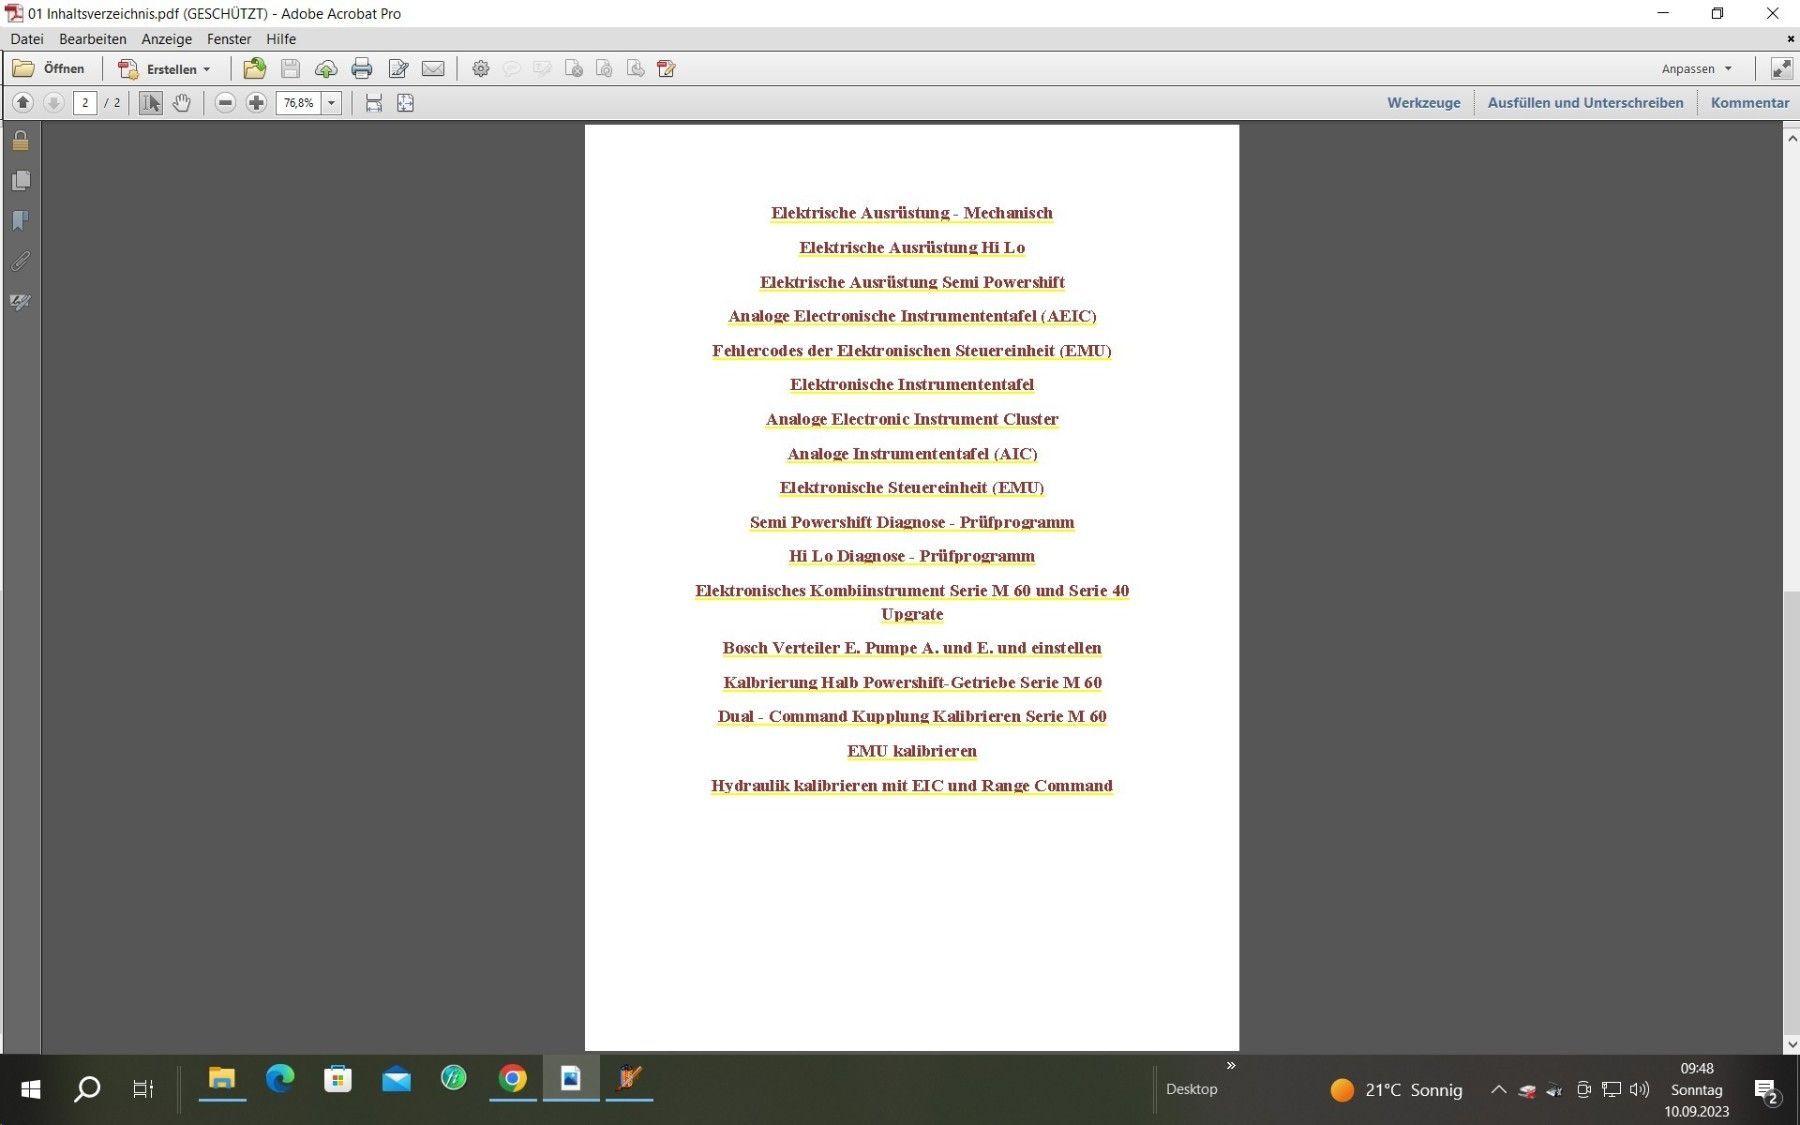
Task: Open the Anpassen dropdown
Action: point(1696,69)
